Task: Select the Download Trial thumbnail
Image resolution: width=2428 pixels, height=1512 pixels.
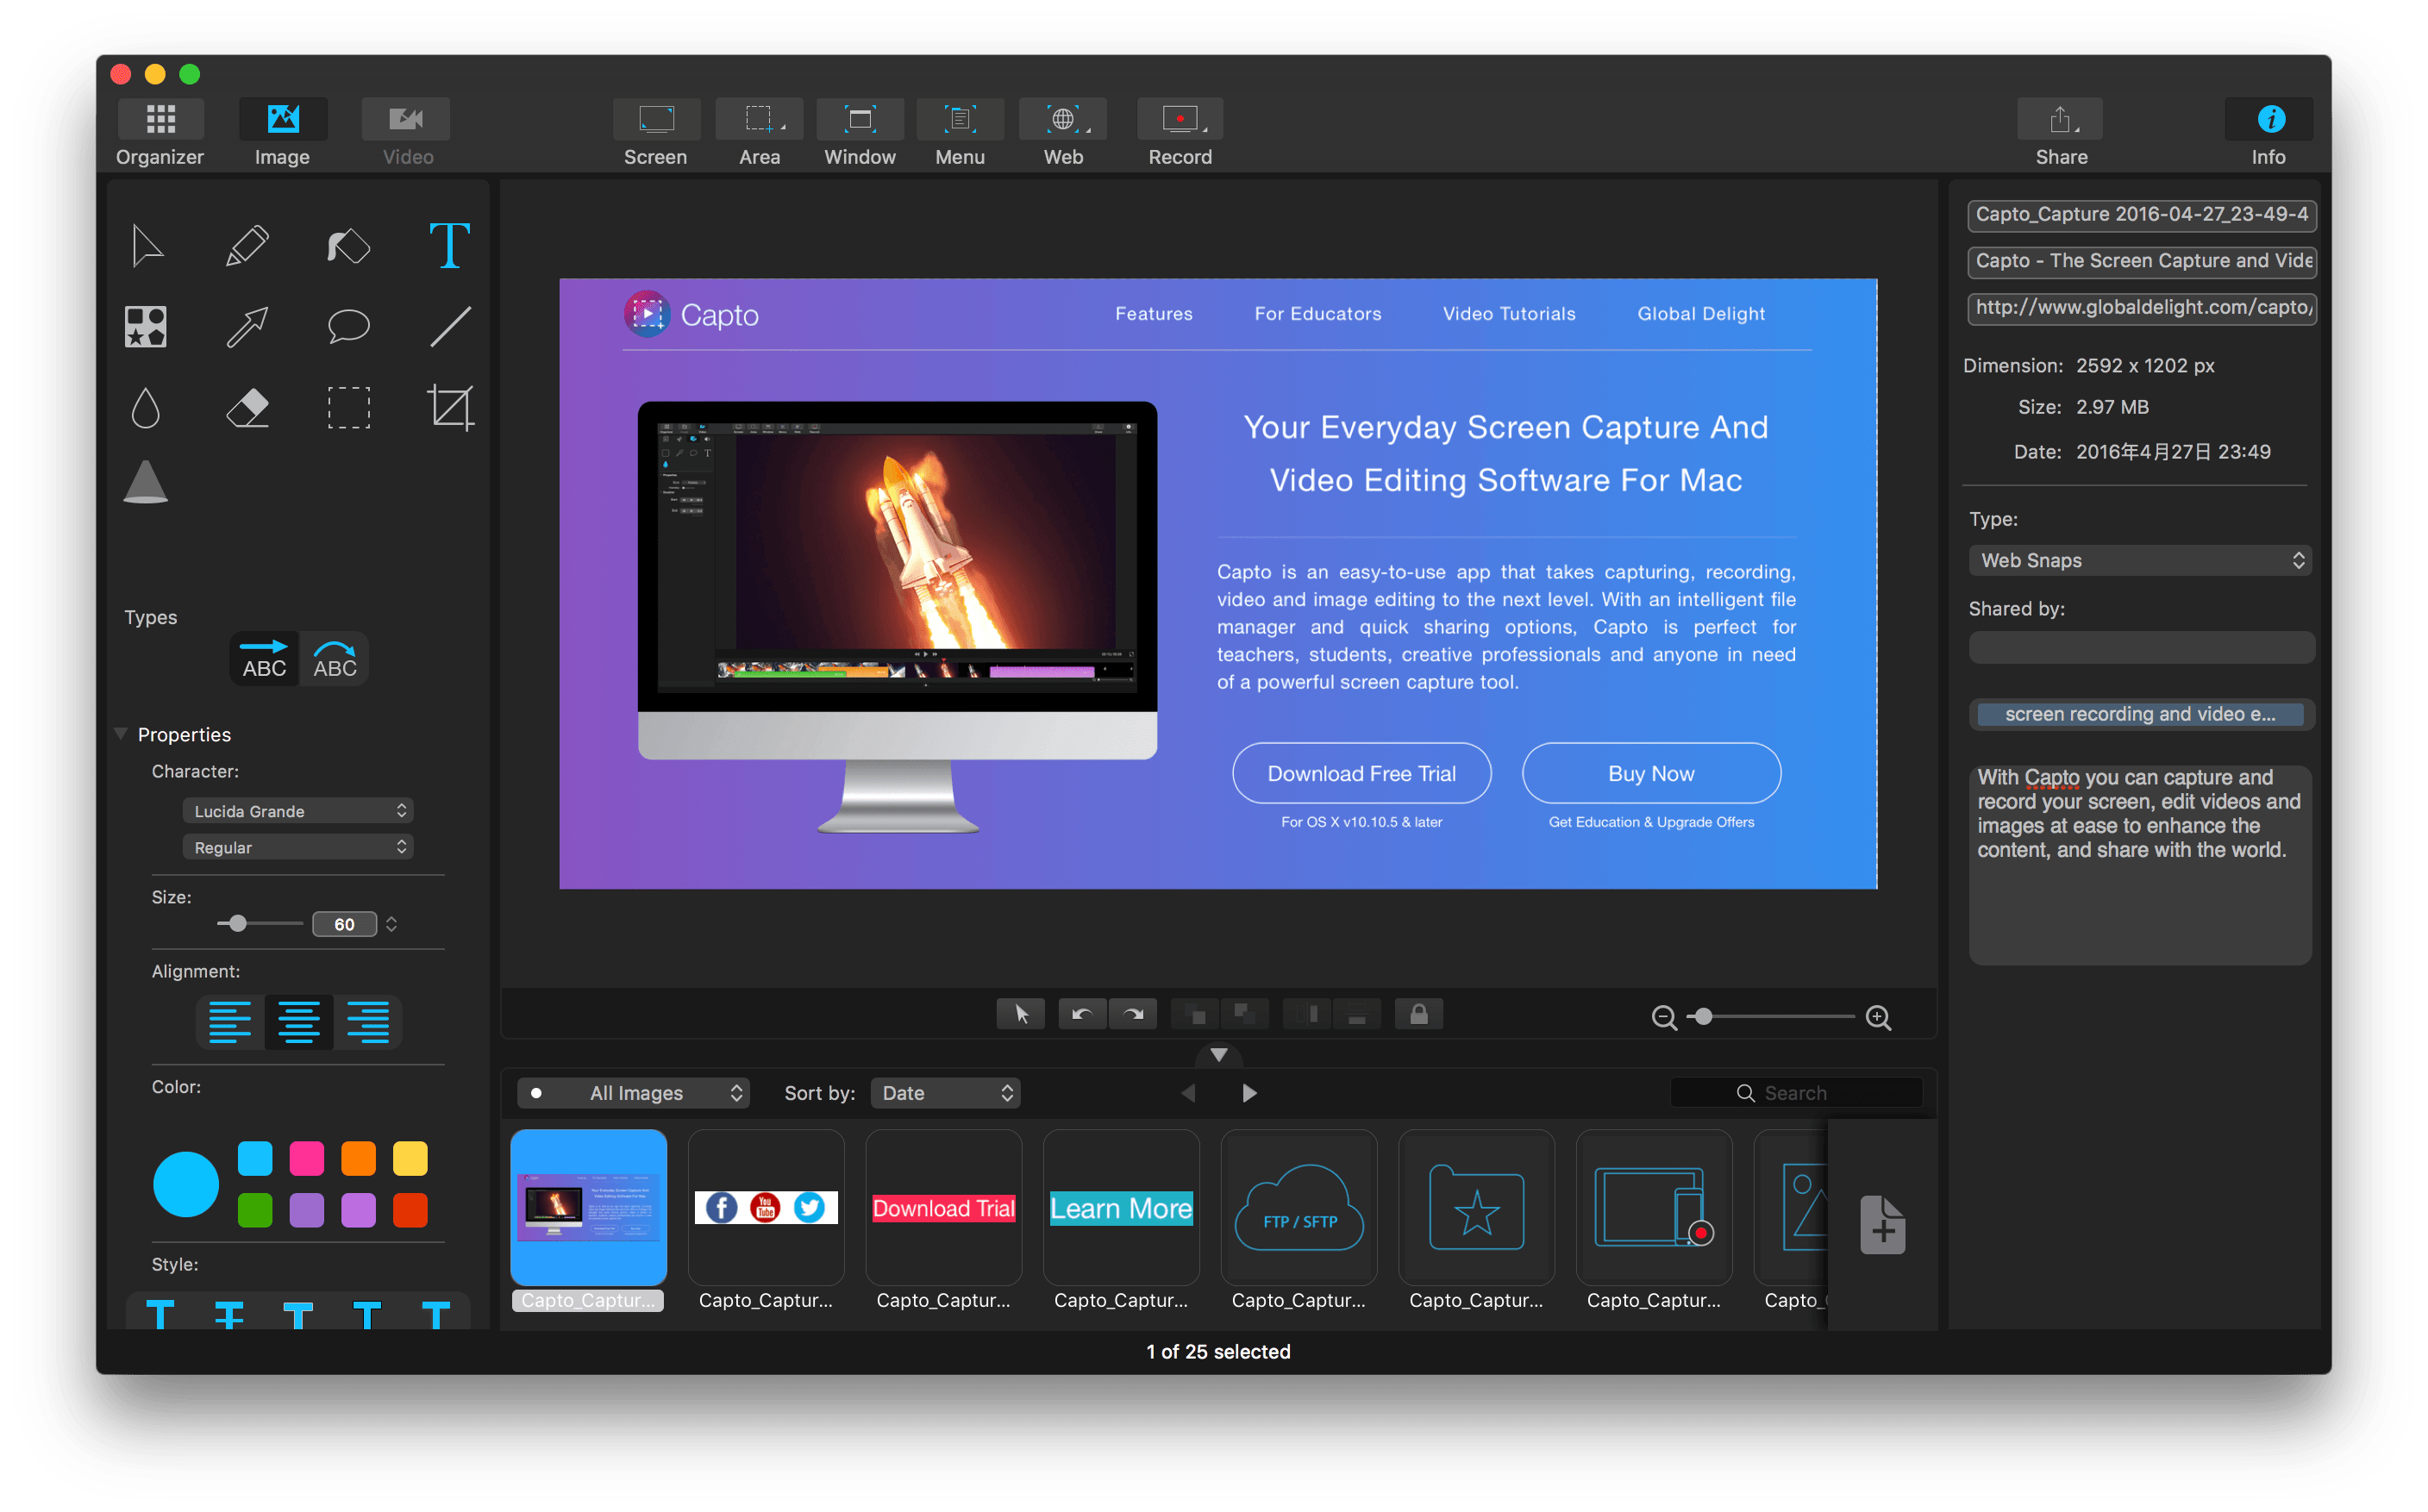Action: click(944, 1208)
